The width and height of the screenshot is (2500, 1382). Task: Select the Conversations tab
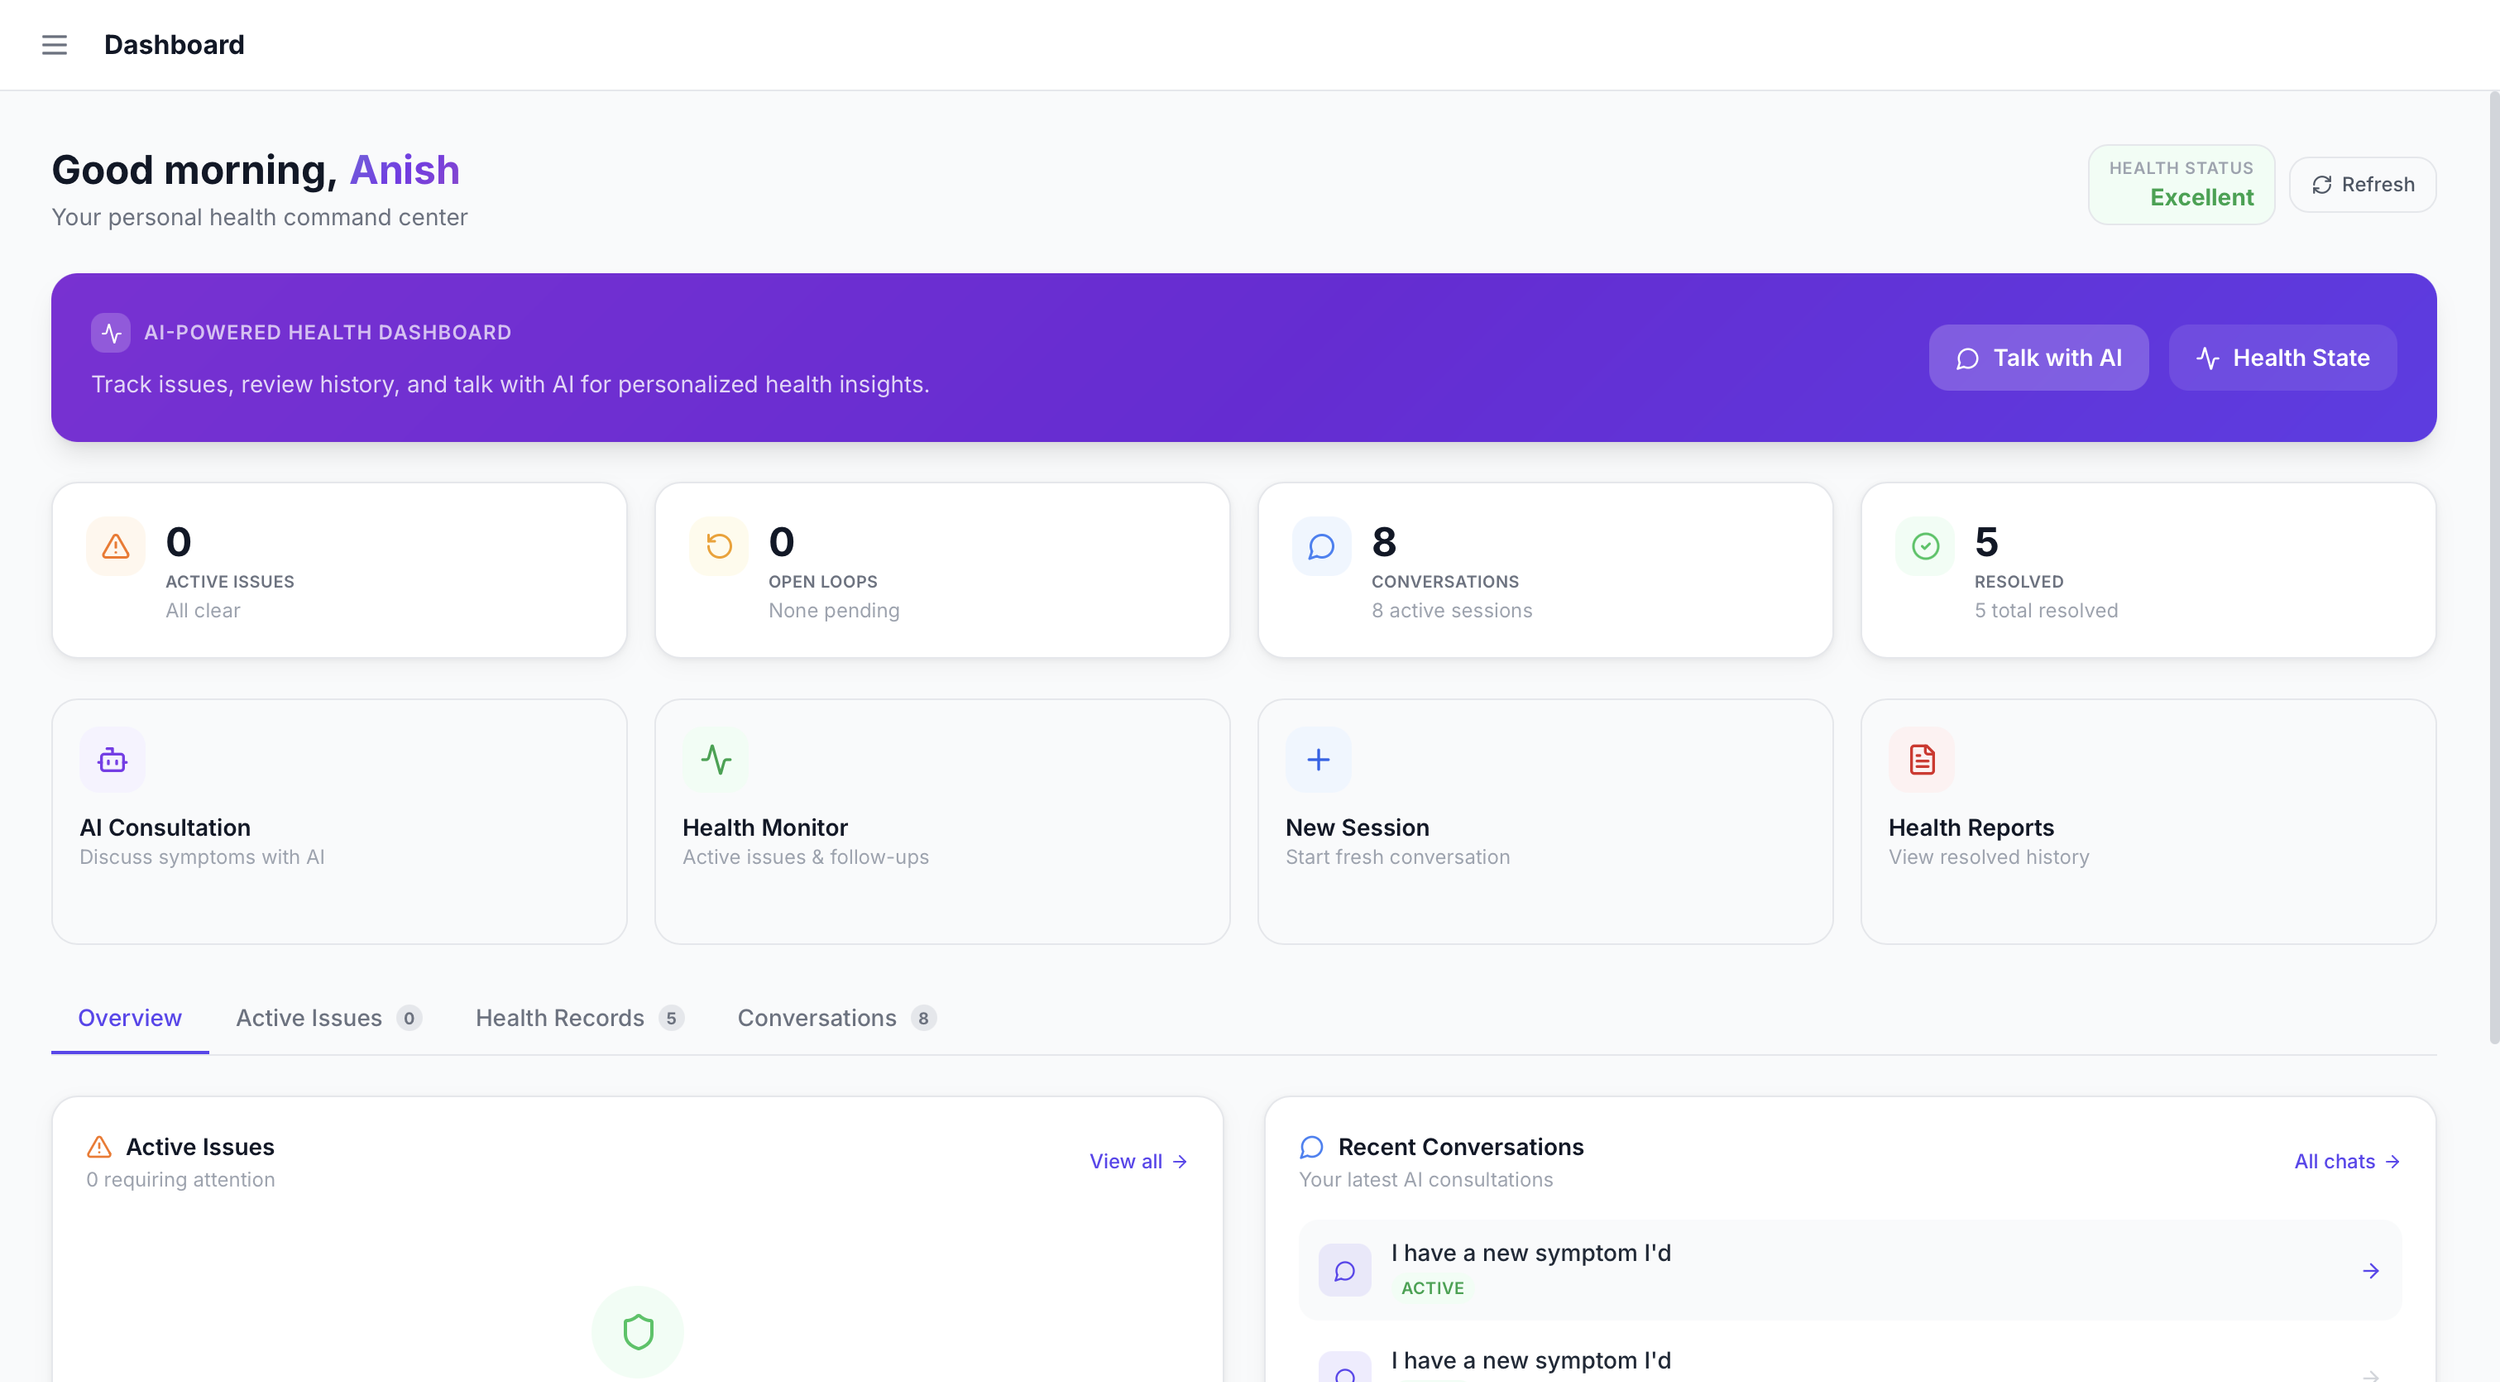(x=837, y=1018)
